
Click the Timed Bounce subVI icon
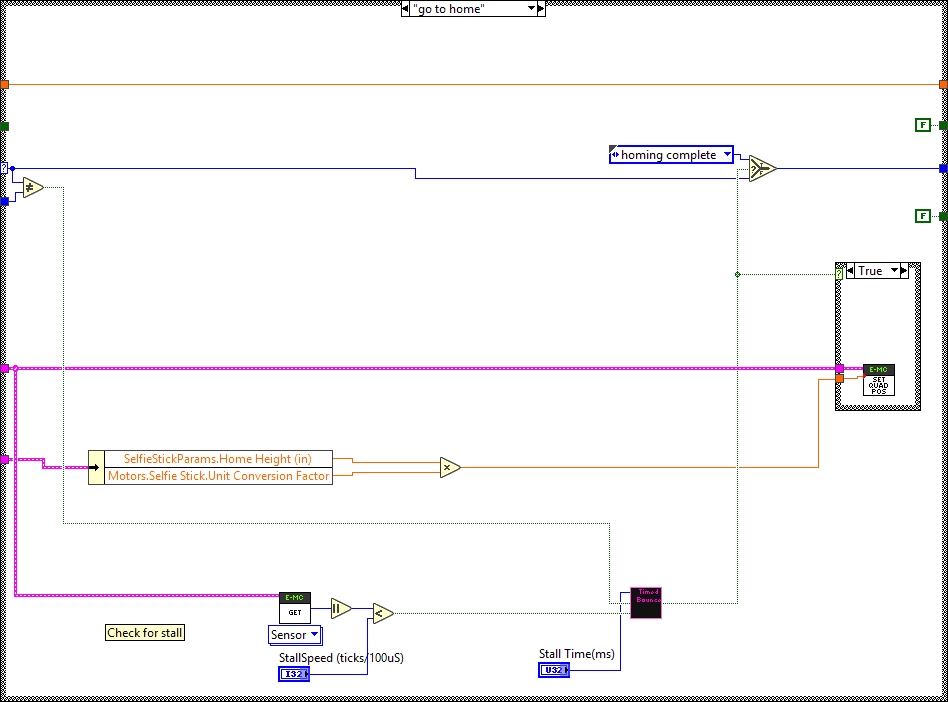pyautogui.click(x=645, y=603)
